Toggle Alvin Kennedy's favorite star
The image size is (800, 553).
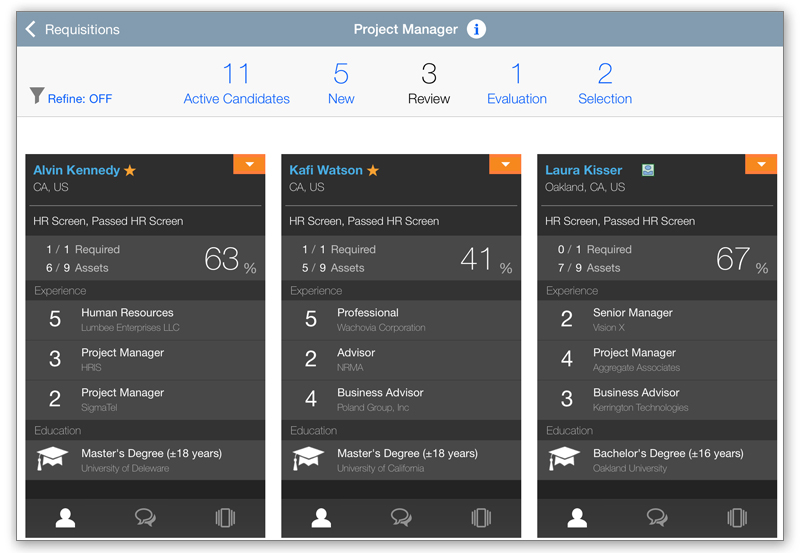coord(130,170)
